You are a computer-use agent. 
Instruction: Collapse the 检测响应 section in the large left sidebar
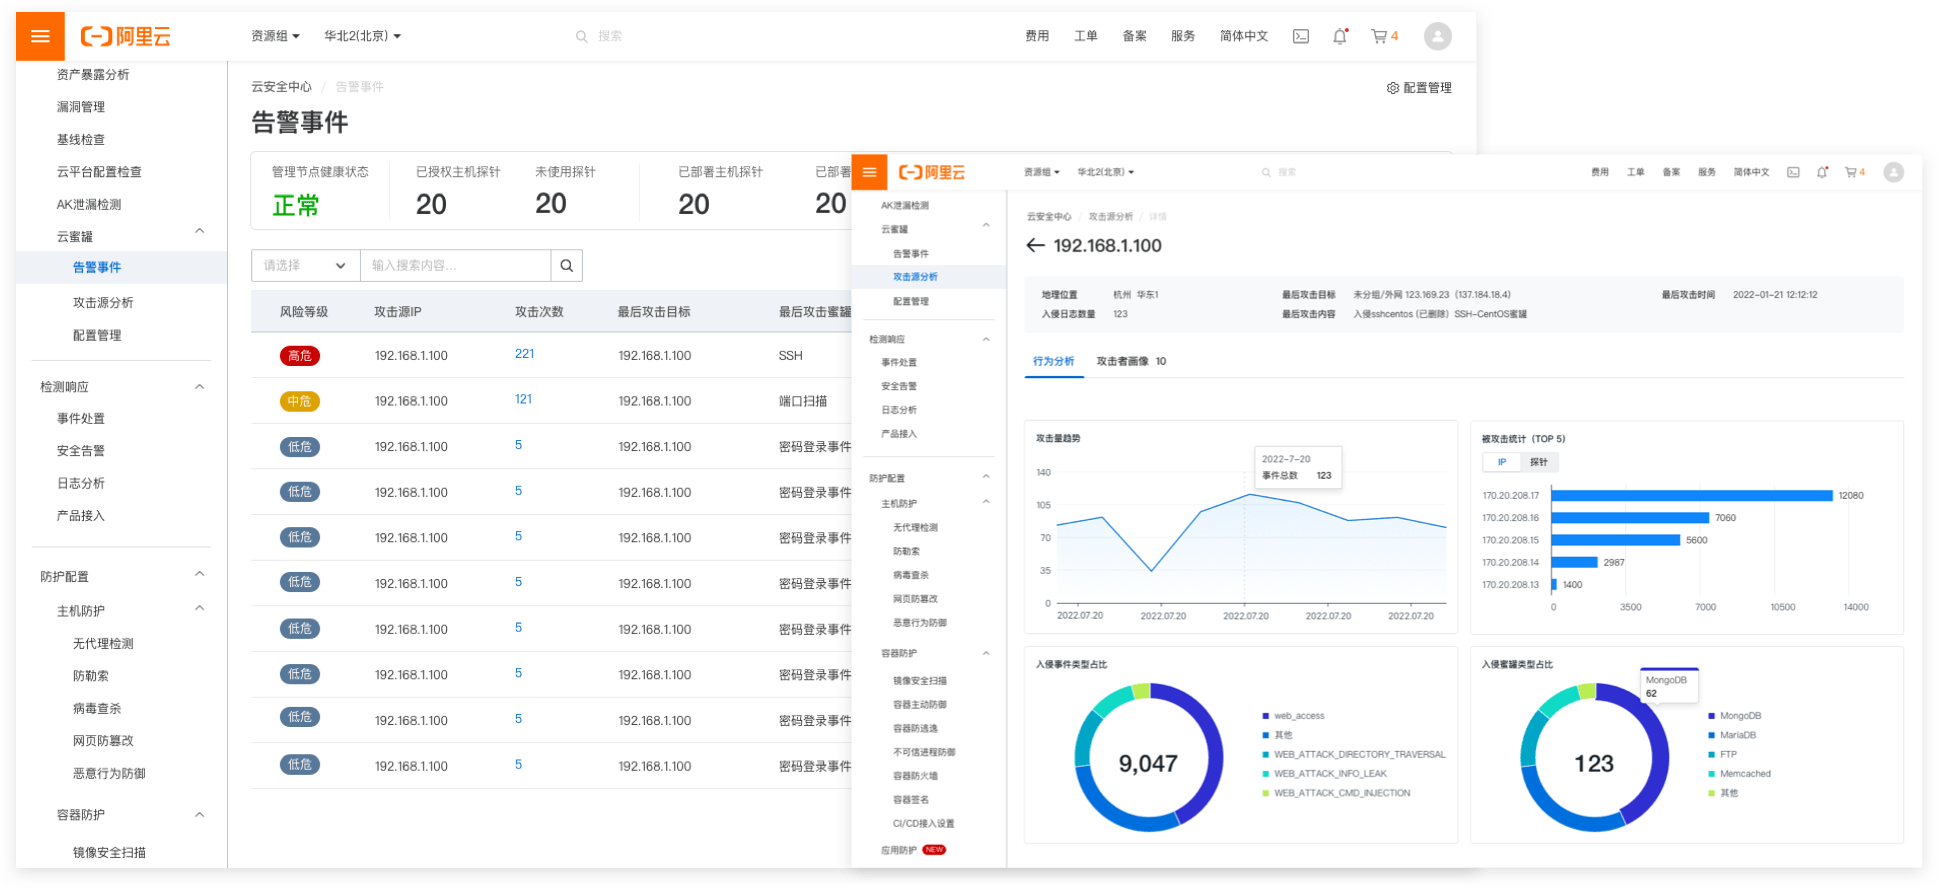199,387
